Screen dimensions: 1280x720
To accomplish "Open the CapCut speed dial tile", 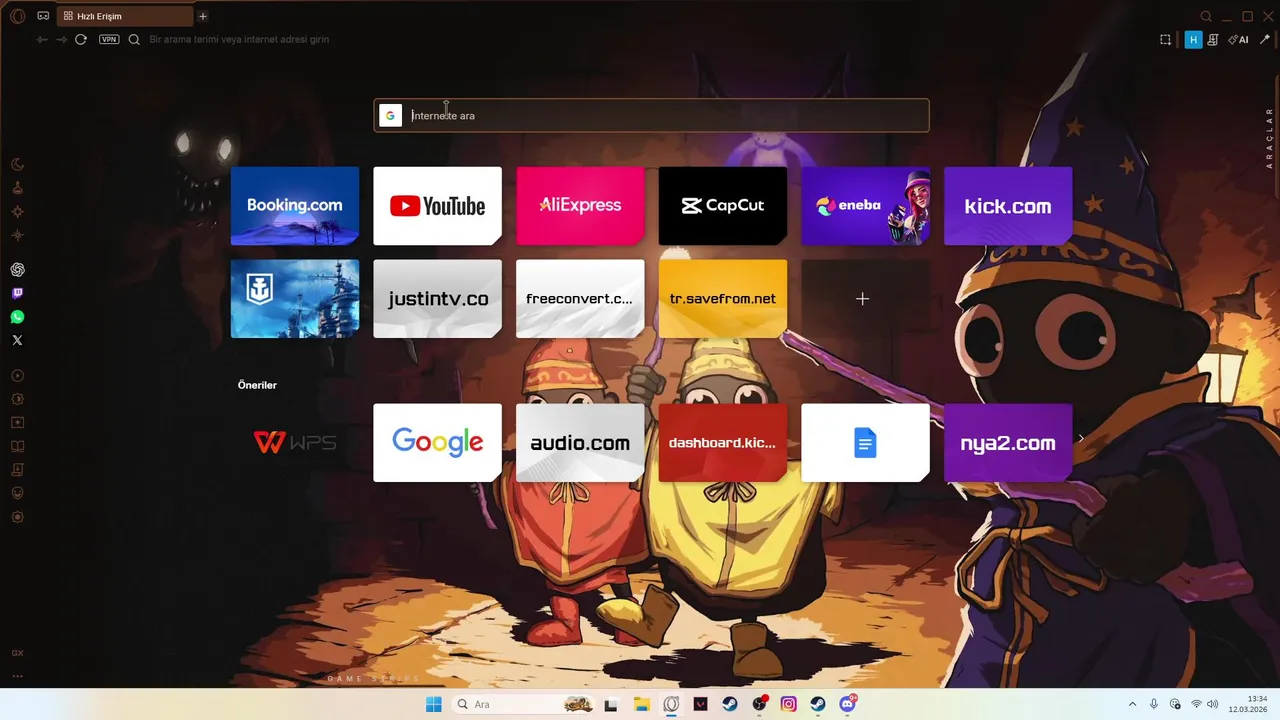I will [723, 206].
